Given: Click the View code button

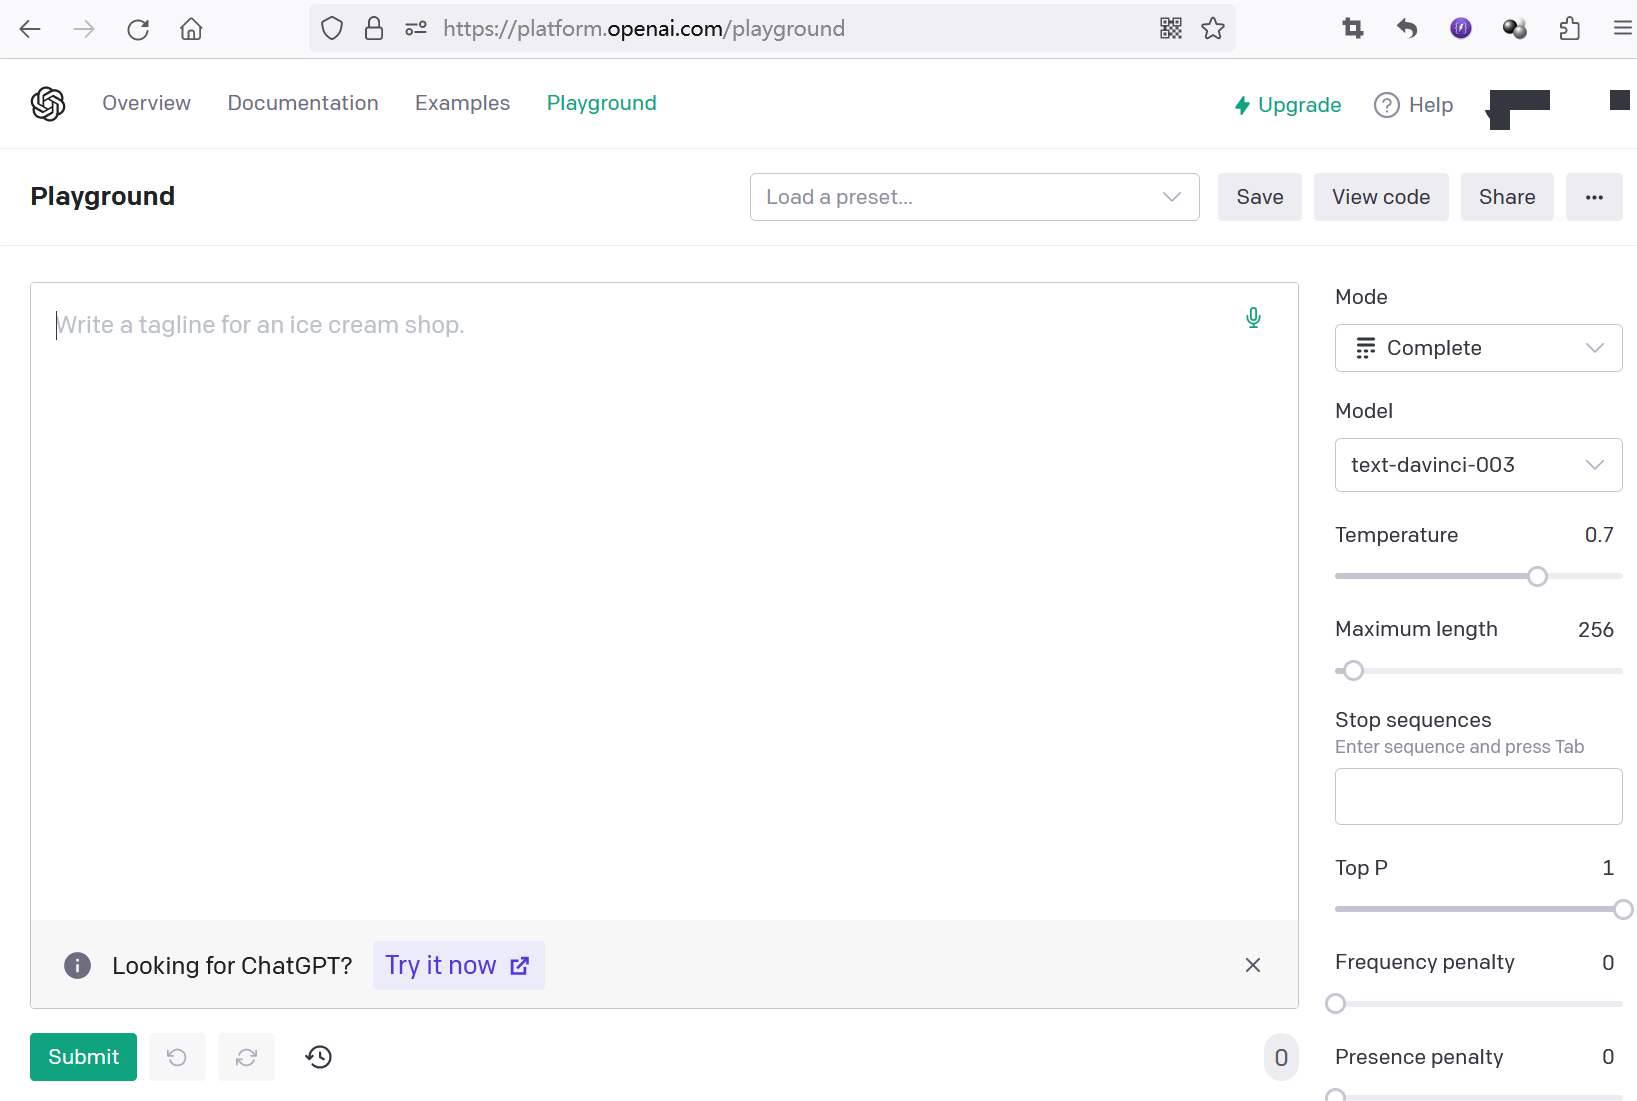Looking at the screenshot, I should [1381, 197].
